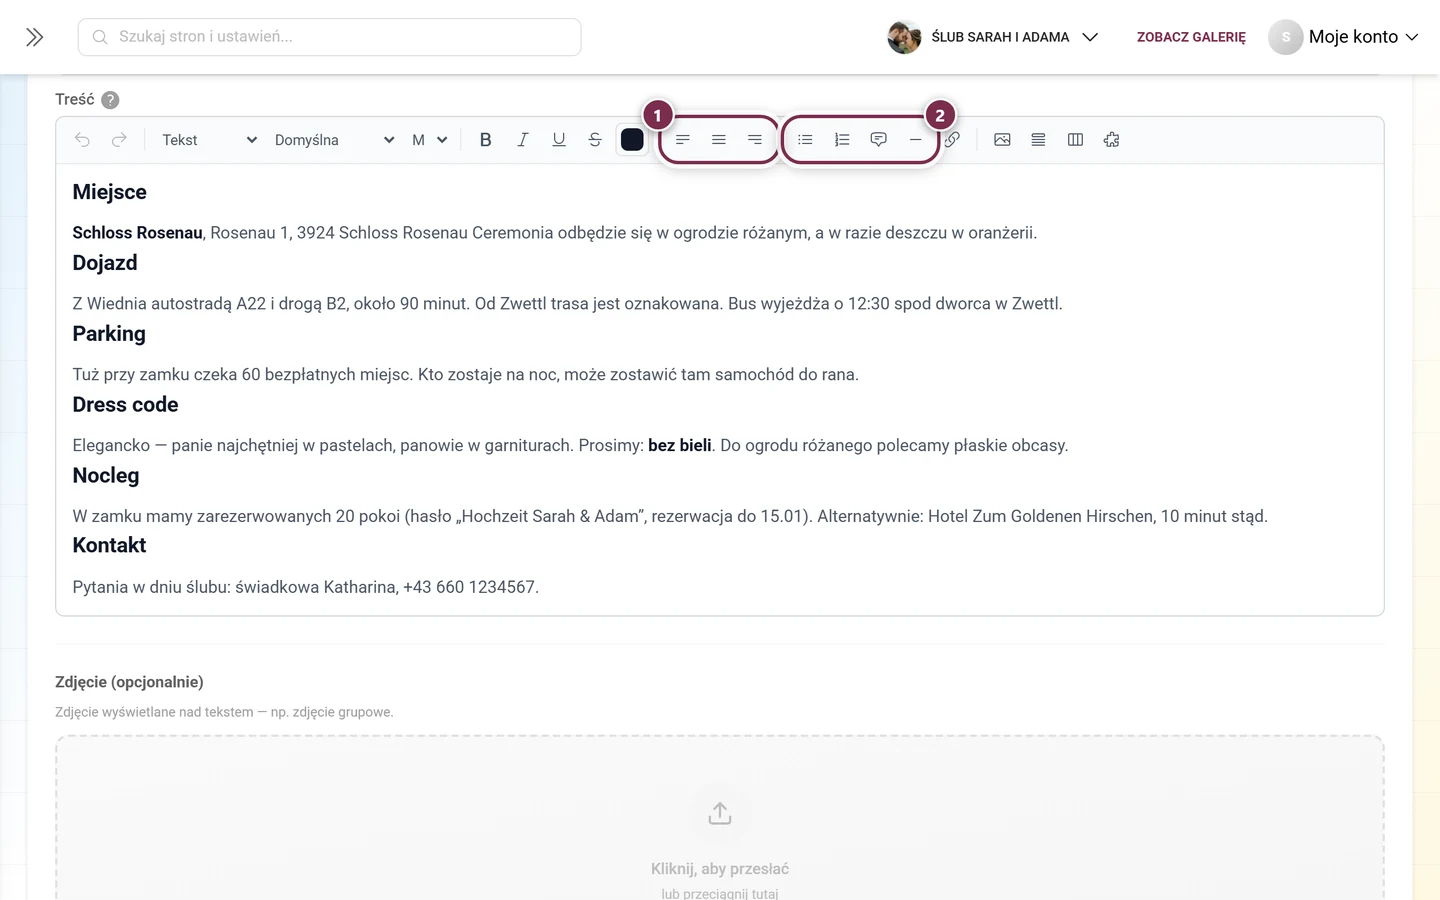Click the line with Katharina's phone number
Image resolution: width=1440 pixels, height=900 pixels.
click(306, 587)
